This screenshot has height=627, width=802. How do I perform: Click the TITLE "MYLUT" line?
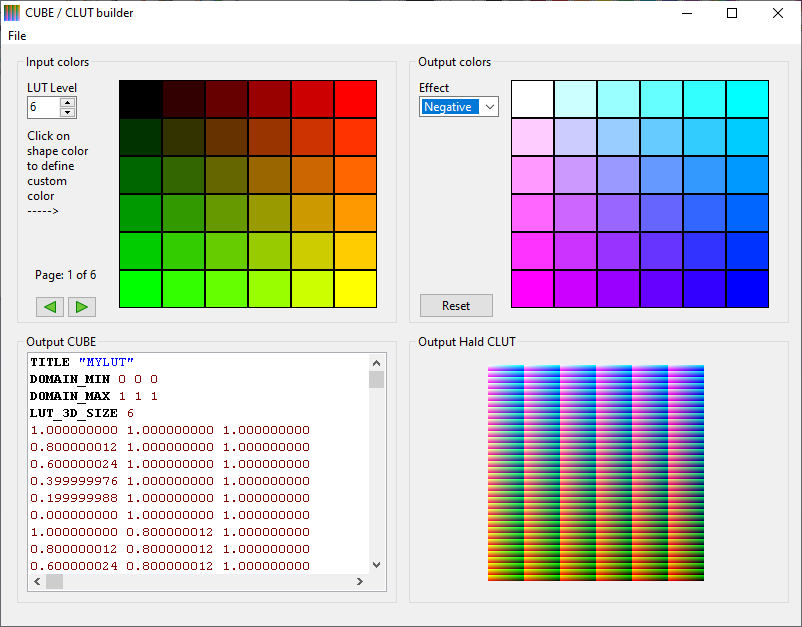click(82, 362)
